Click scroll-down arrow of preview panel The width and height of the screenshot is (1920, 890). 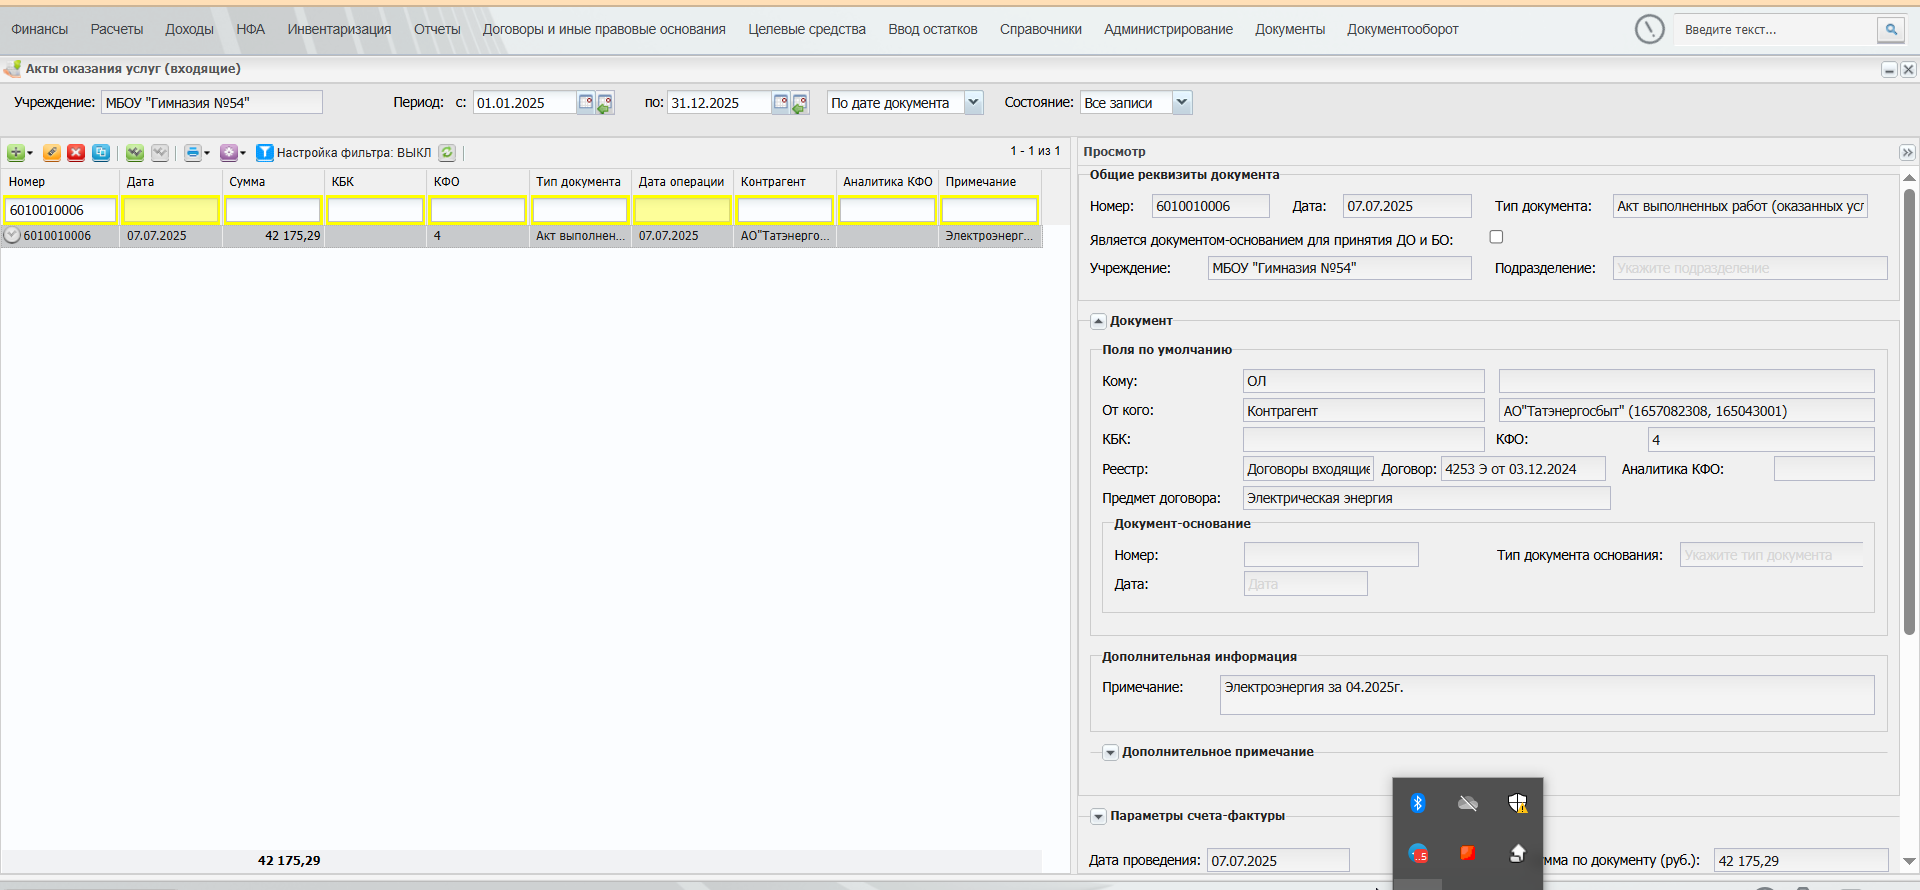1909,861
